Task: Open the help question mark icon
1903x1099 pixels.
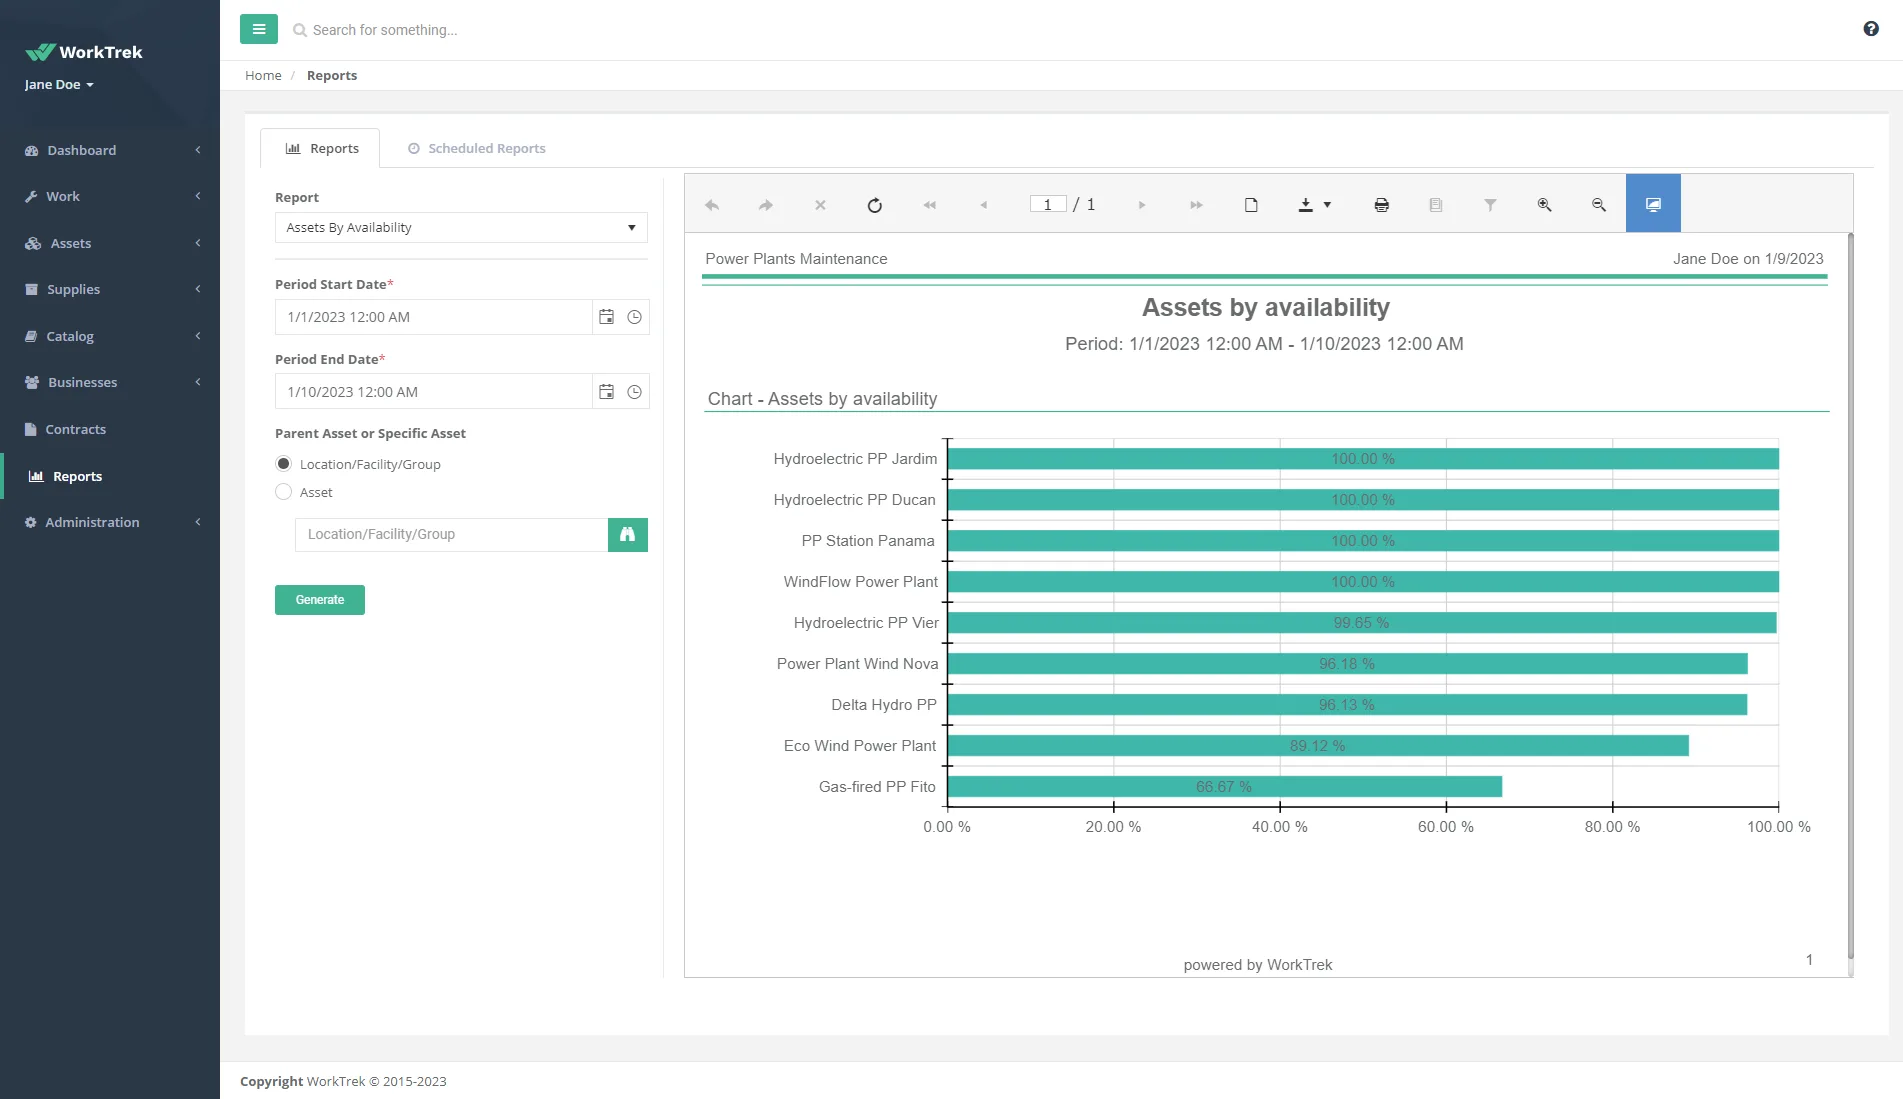Action: pos(1870,29)
